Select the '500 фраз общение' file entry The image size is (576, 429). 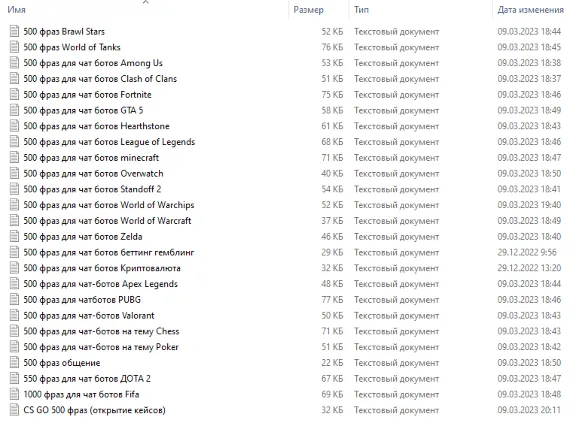[x=62, y=363]
